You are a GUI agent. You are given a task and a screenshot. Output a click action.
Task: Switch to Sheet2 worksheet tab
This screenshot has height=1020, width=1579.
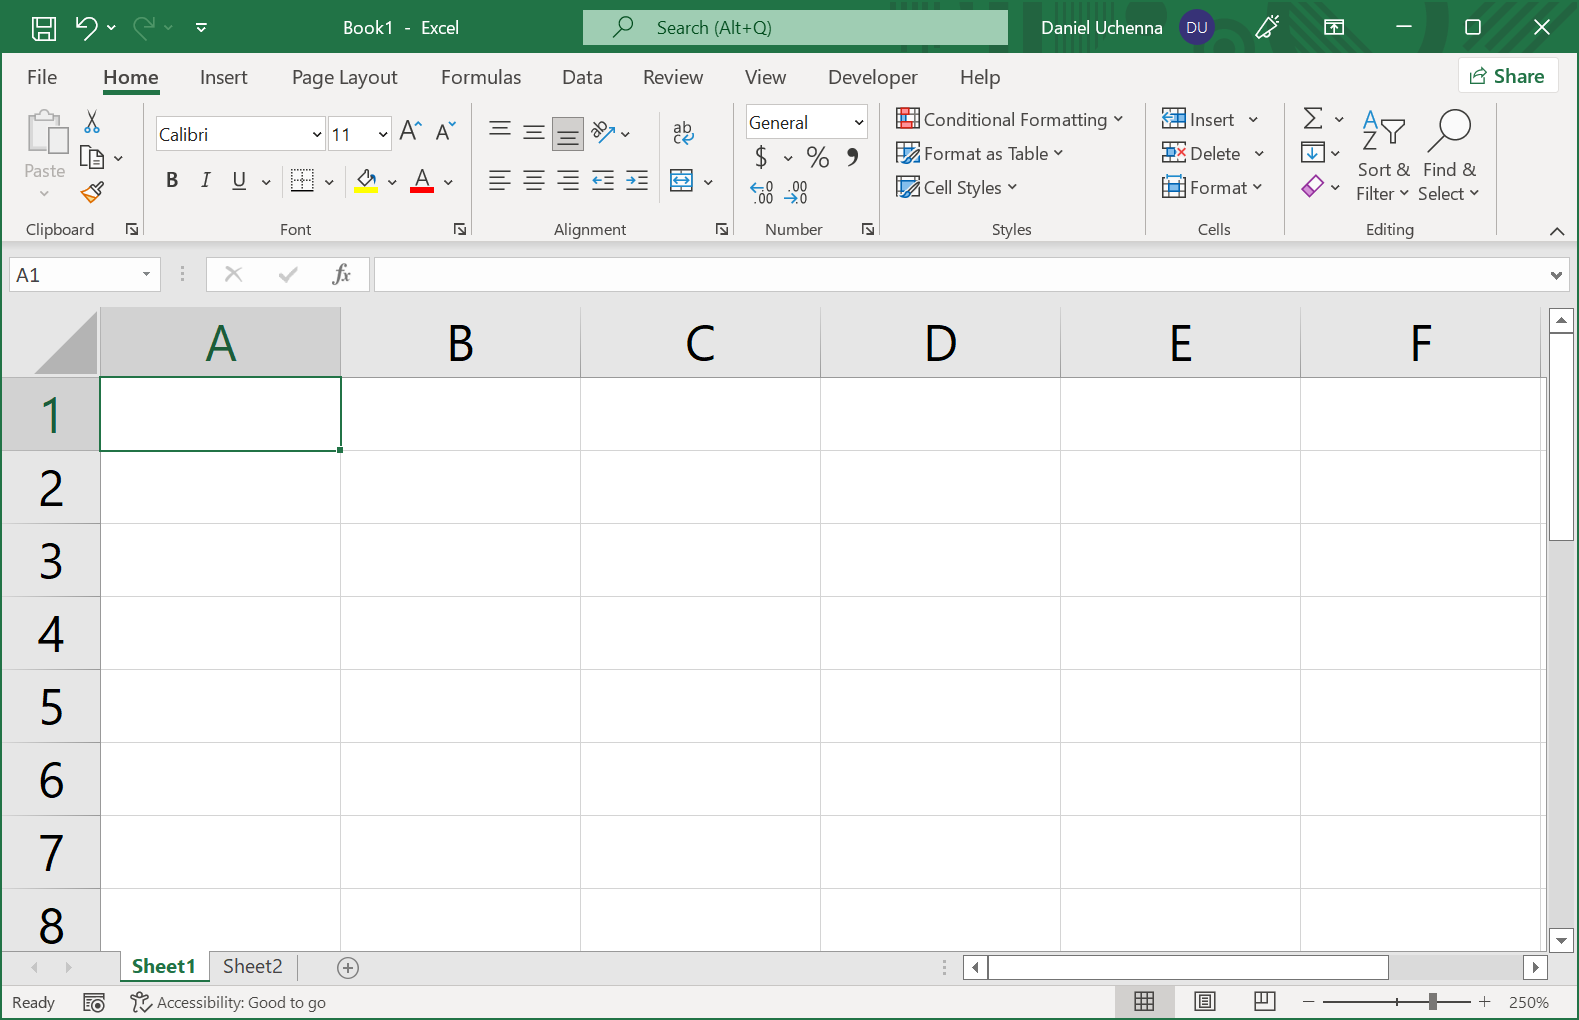[x=252, y=966]
